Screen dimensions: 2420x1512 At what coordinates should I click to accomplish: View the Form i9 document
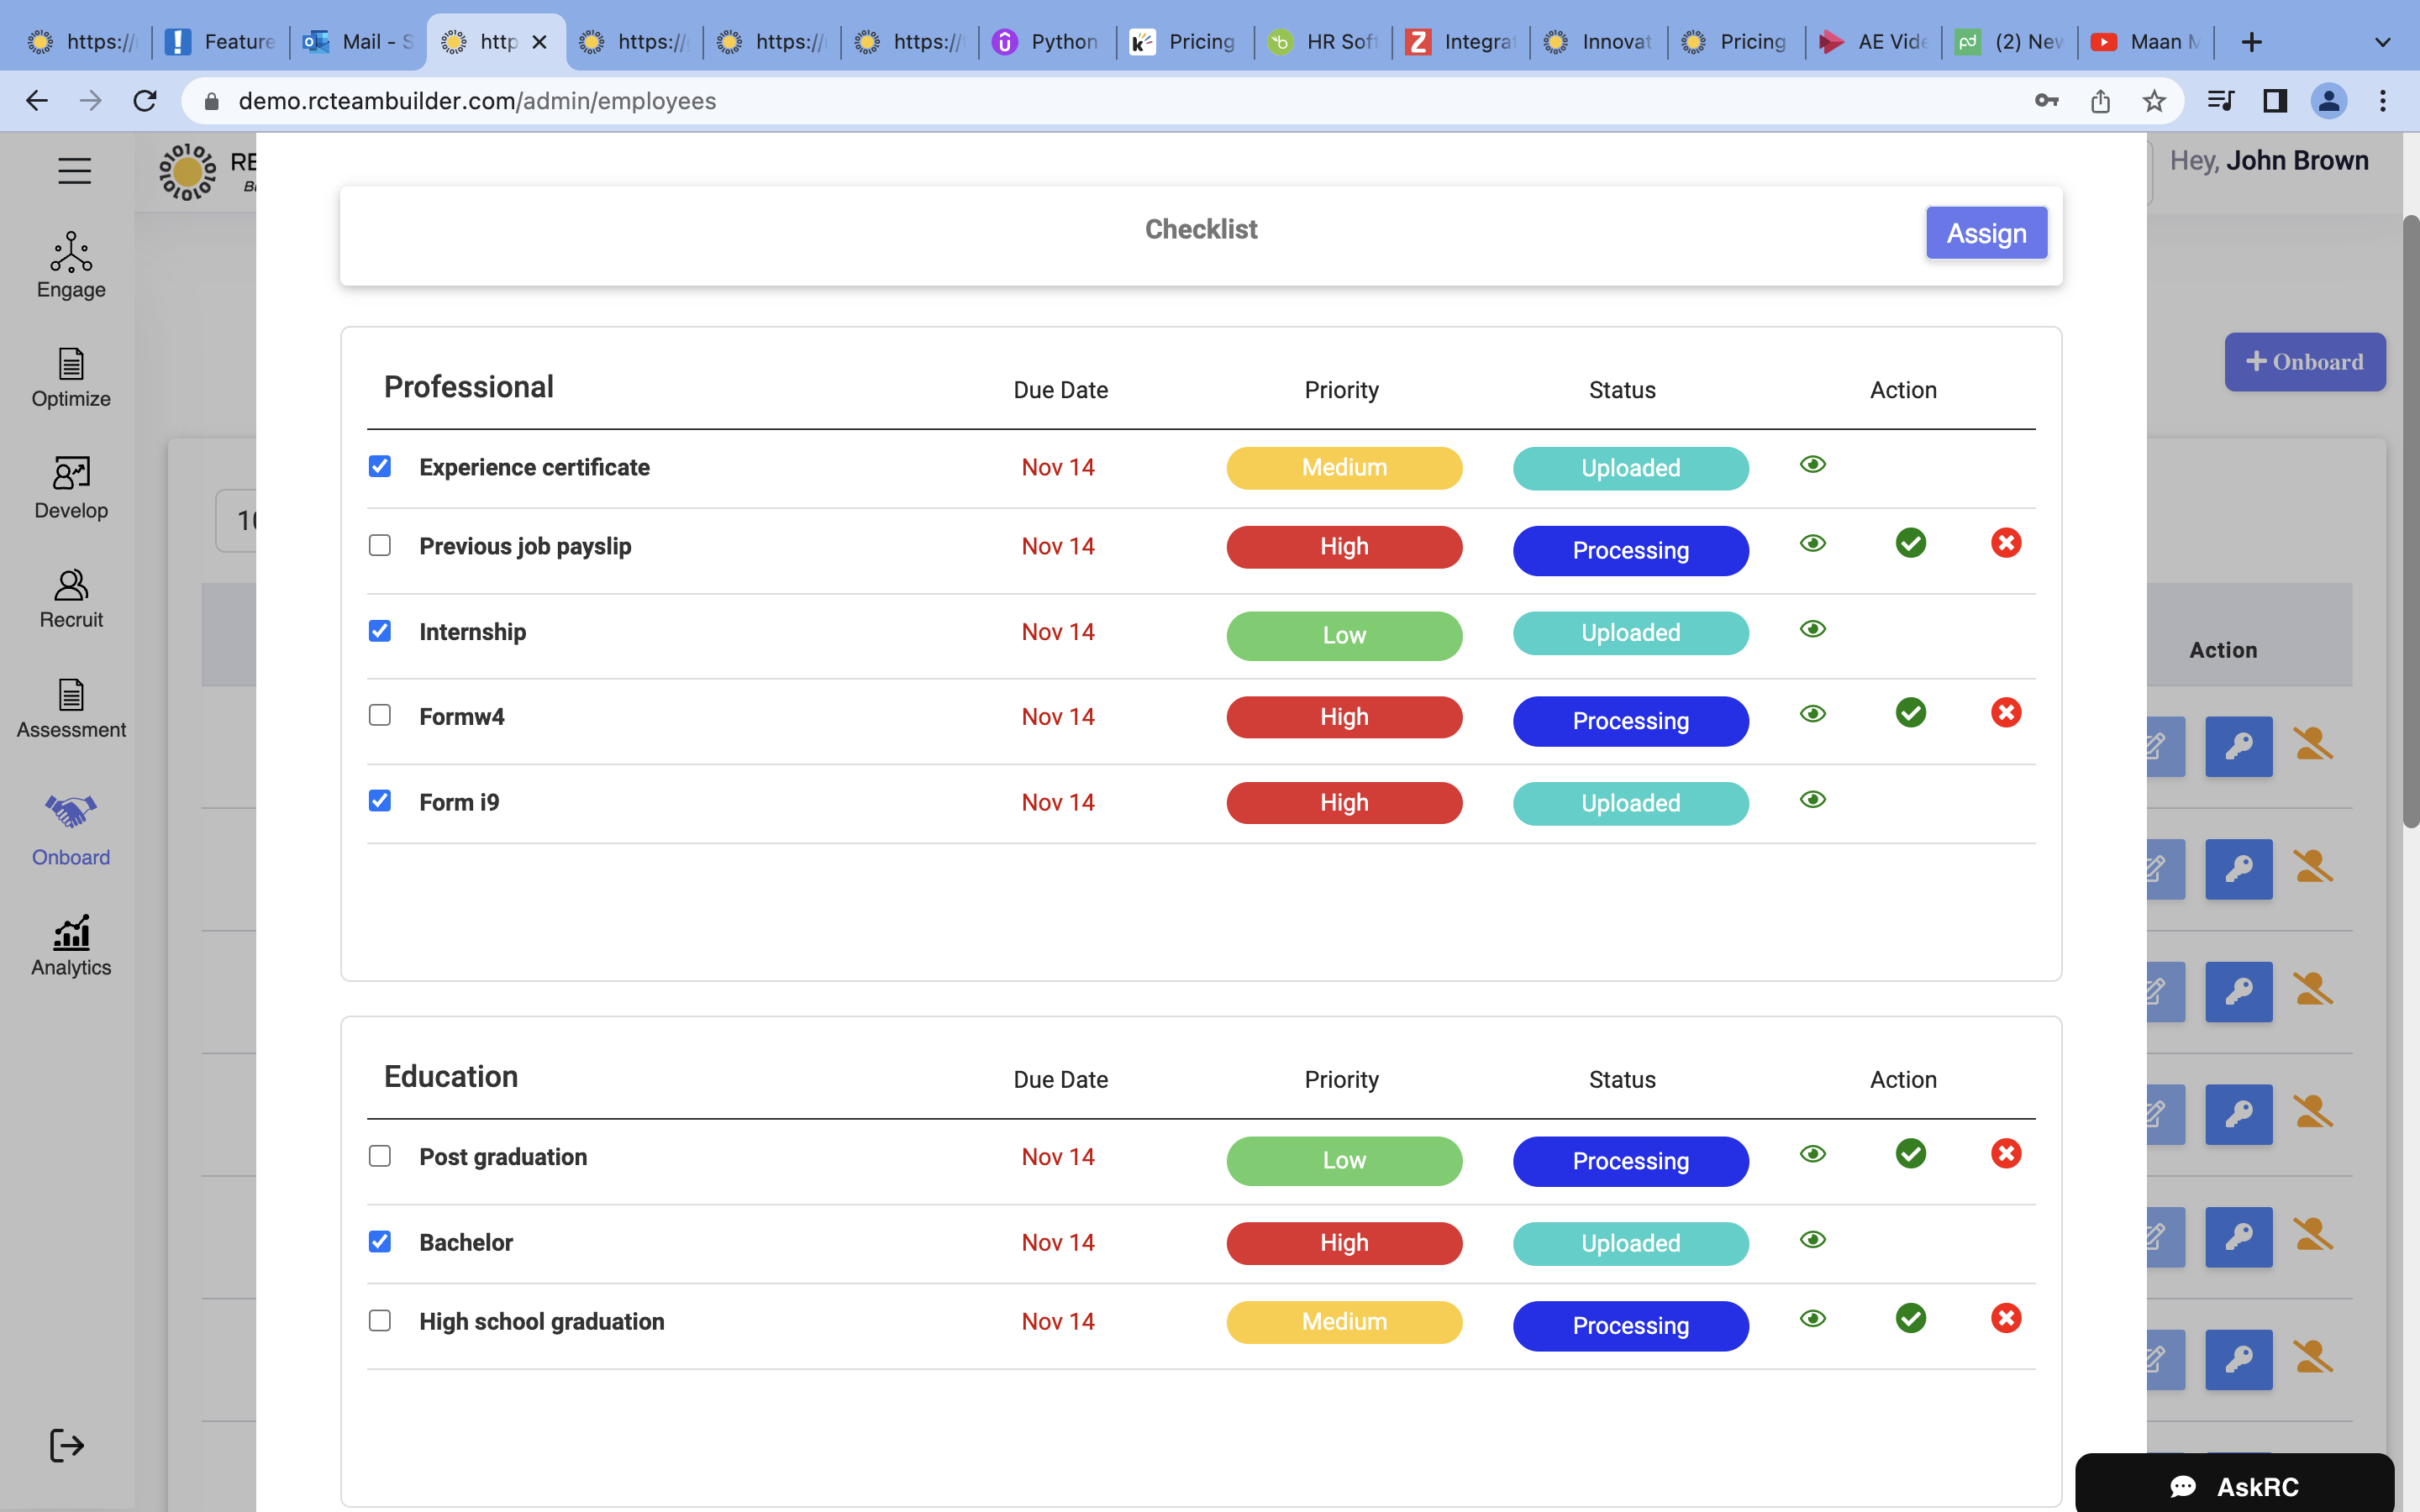1812,799
